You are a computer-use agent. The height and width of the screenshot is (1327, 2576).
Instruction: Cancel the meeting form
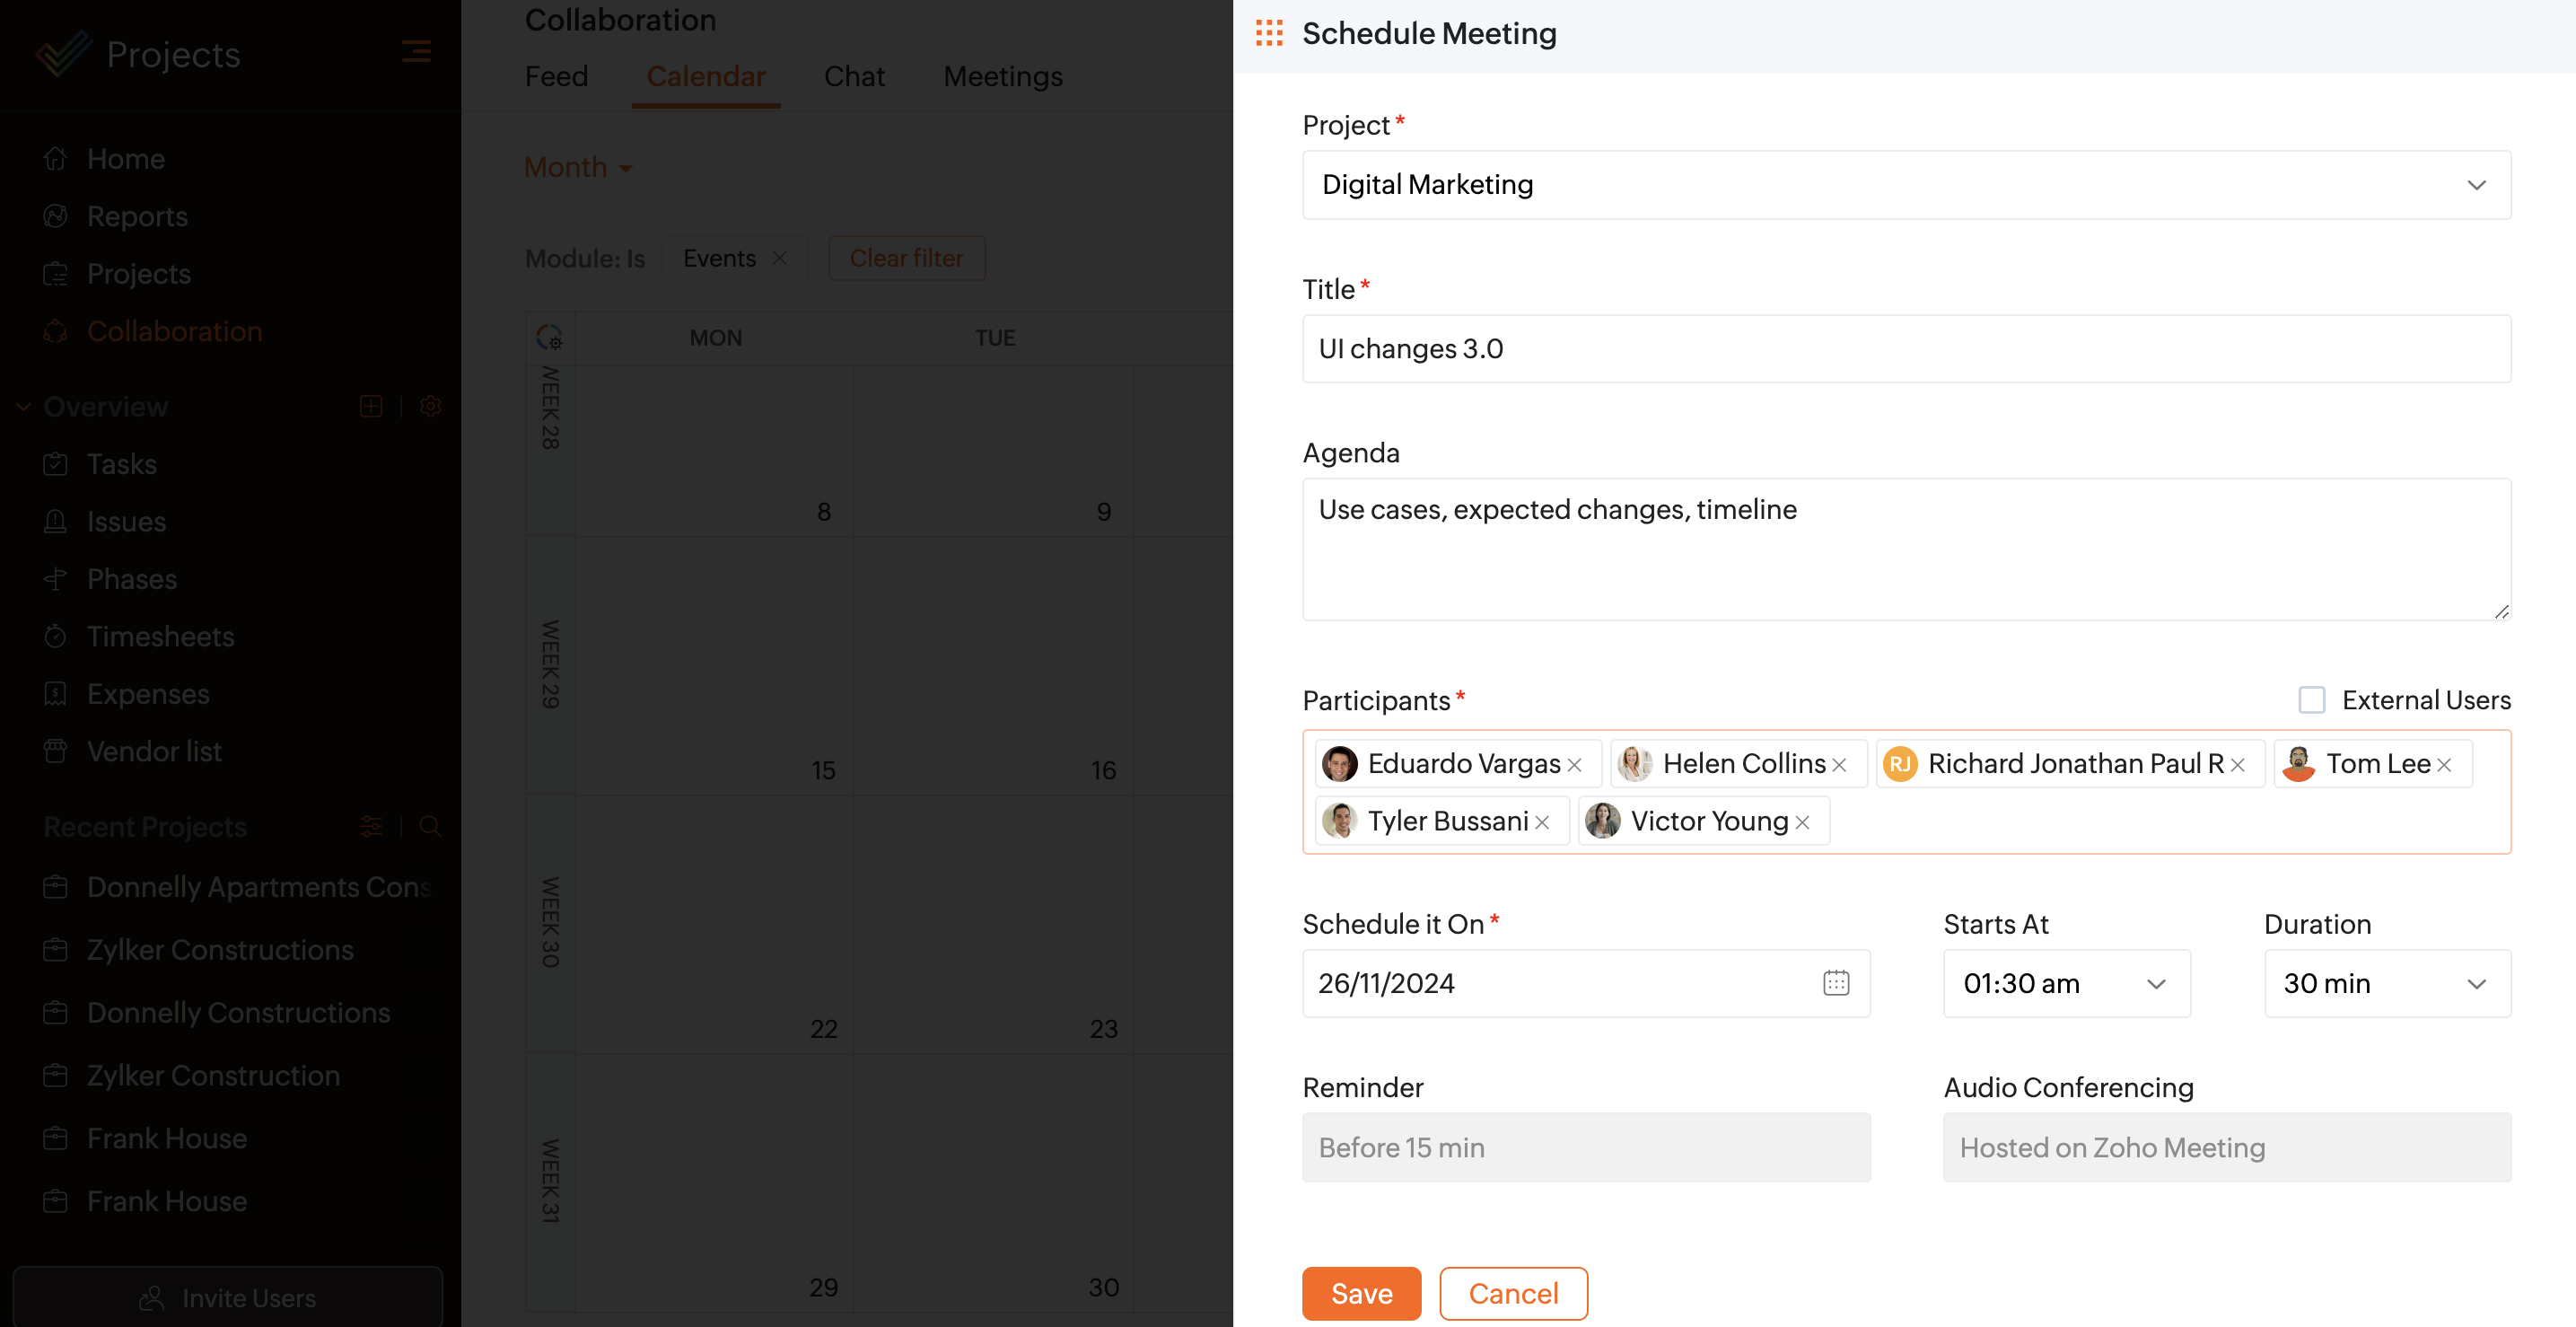point(1512,1293)
